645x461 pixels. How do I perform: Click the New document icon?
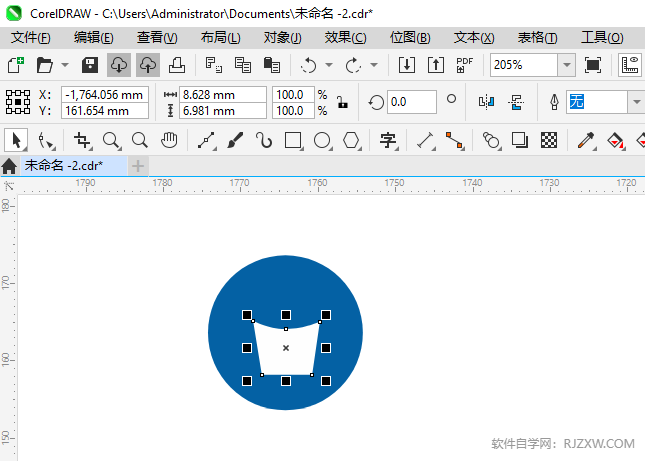(x=15, y=65)
